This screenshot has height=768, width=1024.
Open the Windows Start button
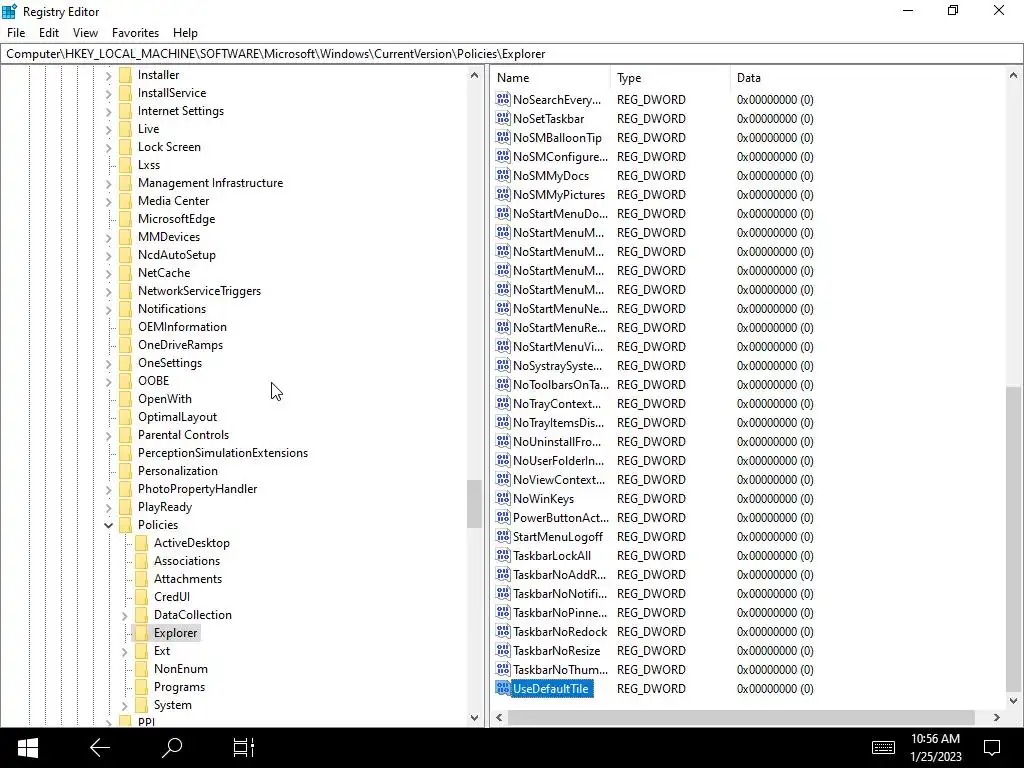(x=27, y=748)
